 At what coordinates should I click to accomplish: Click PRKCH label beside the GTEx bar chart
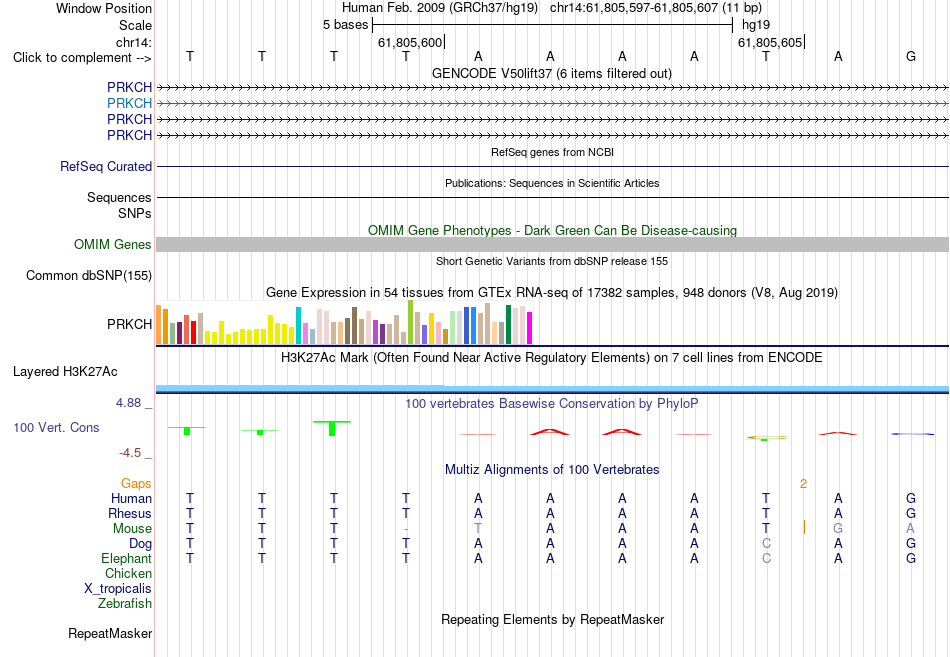tap(129, 324)
